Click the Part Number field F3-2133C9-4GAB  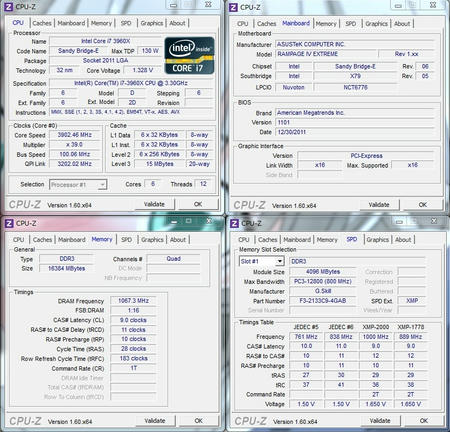point(323,301)
